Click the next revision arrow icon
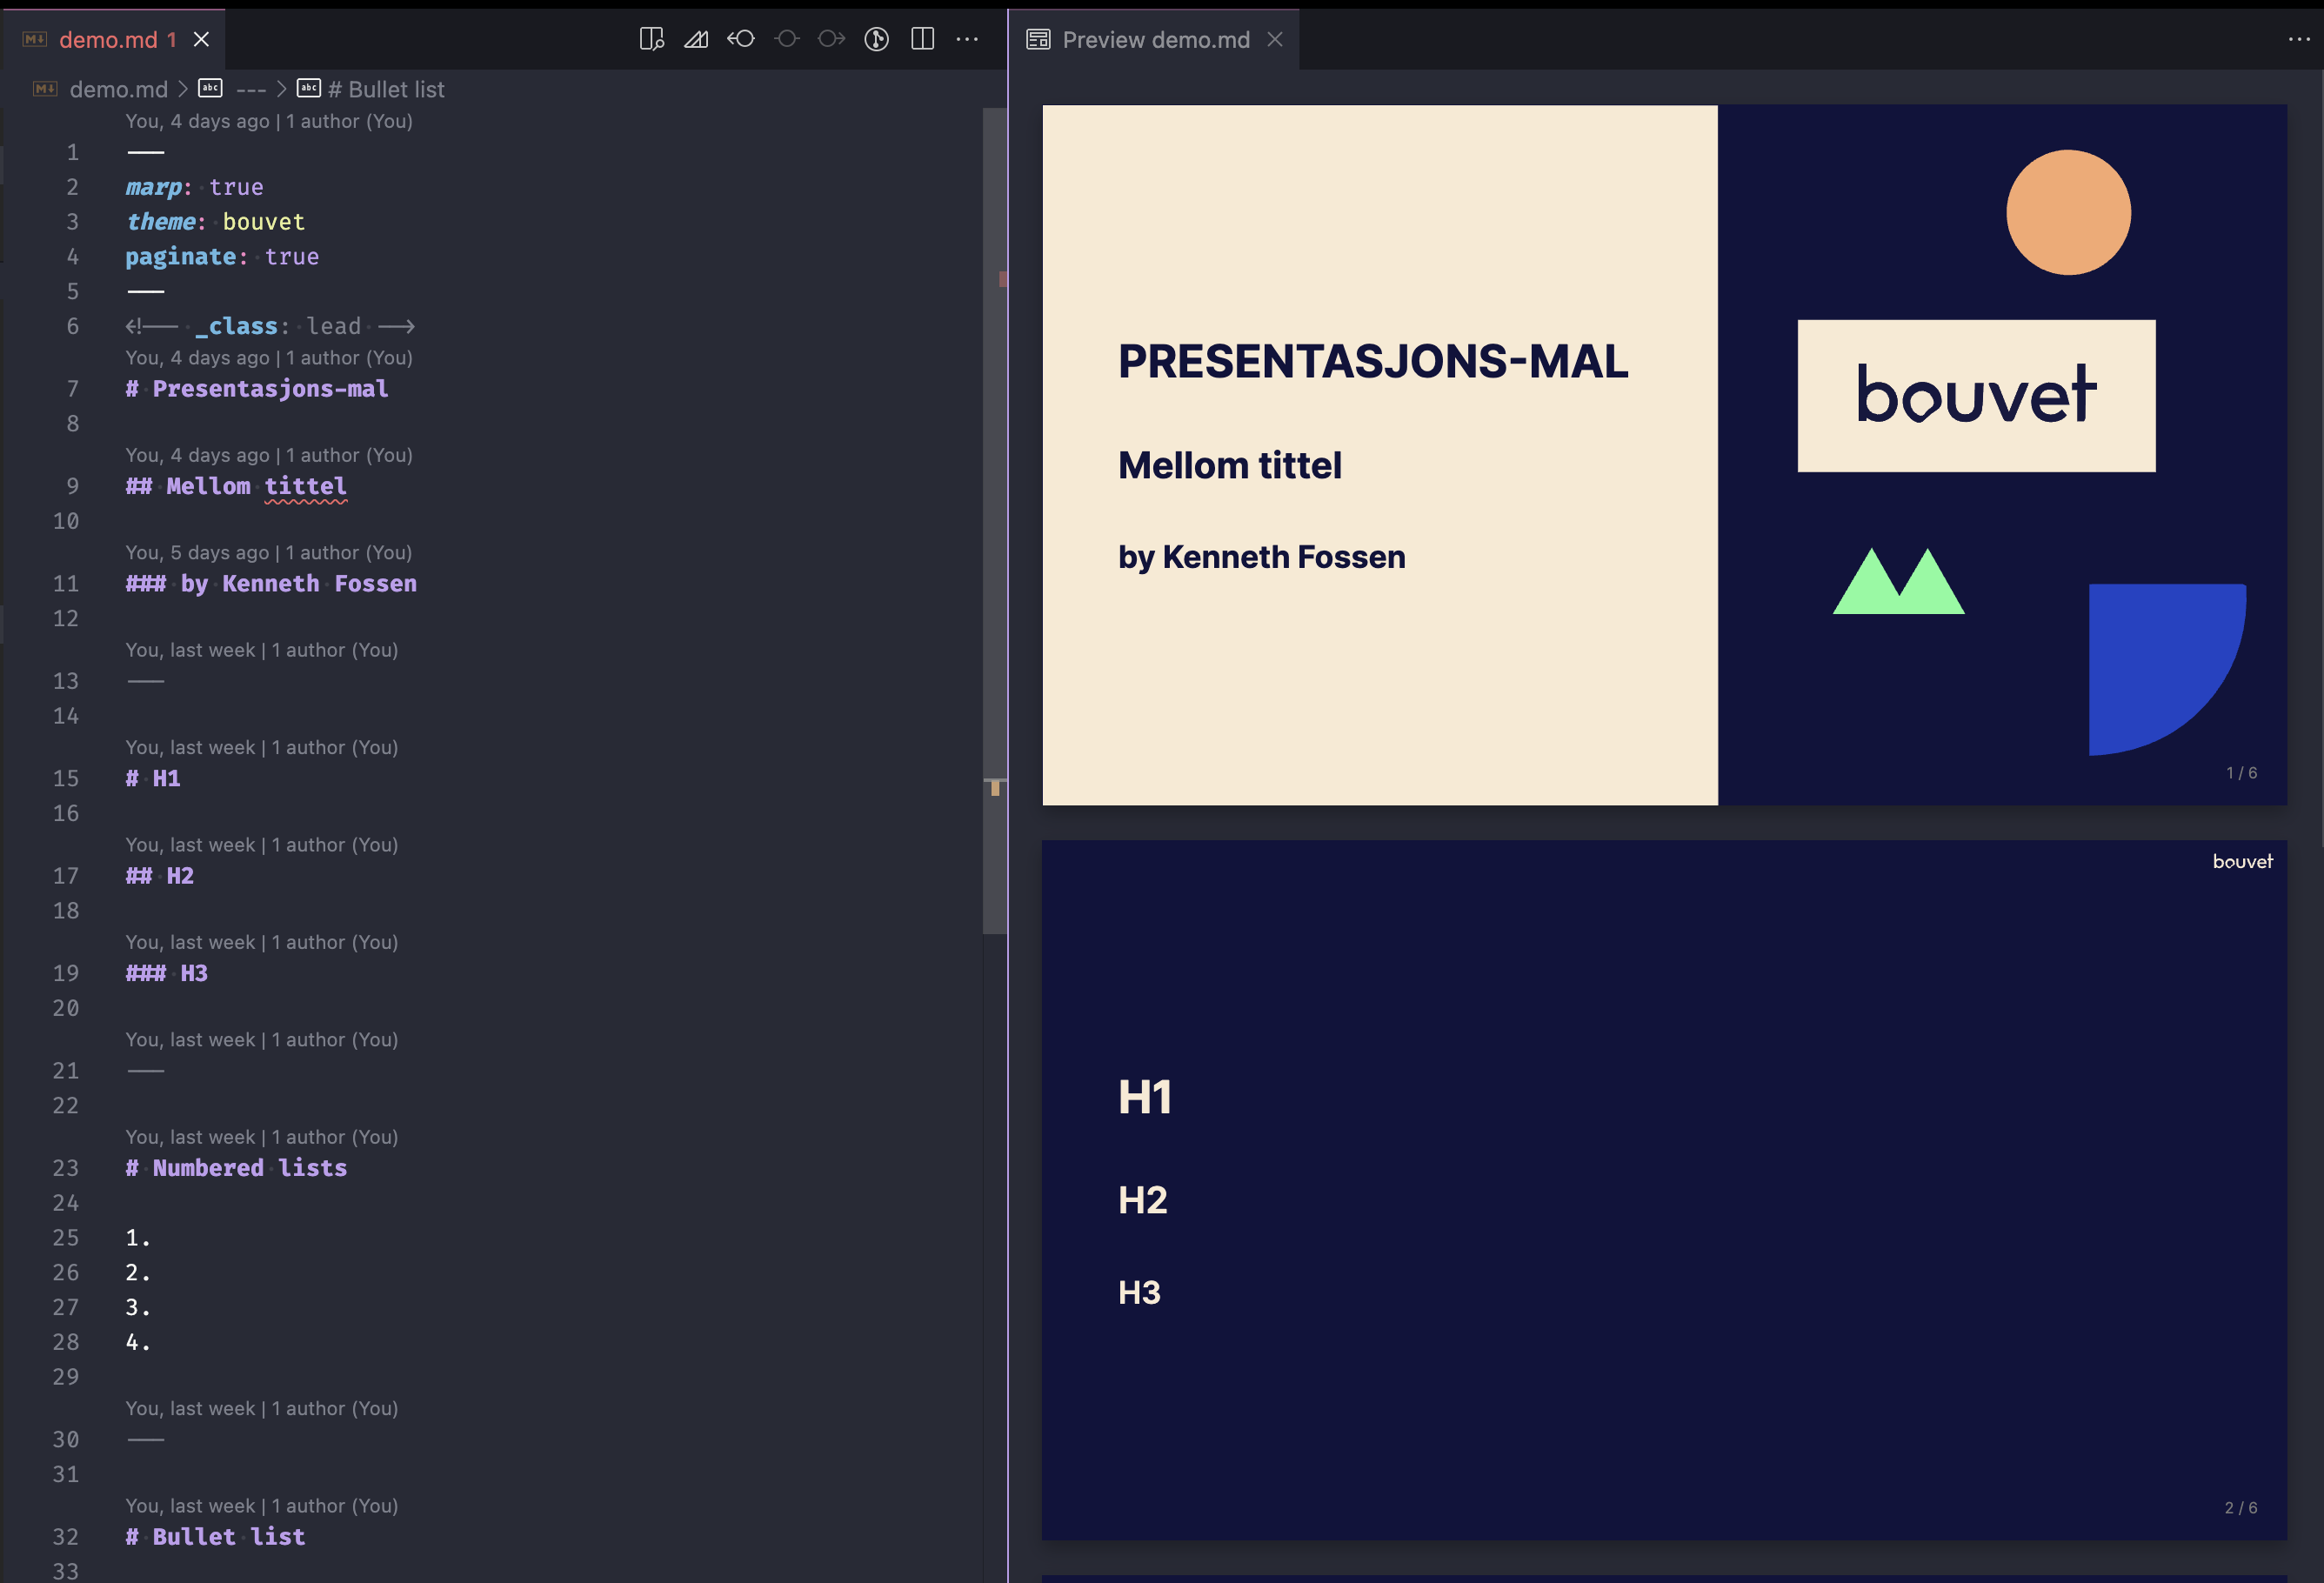Screen dimensions: 2324x1583 [x=831, y=39]
